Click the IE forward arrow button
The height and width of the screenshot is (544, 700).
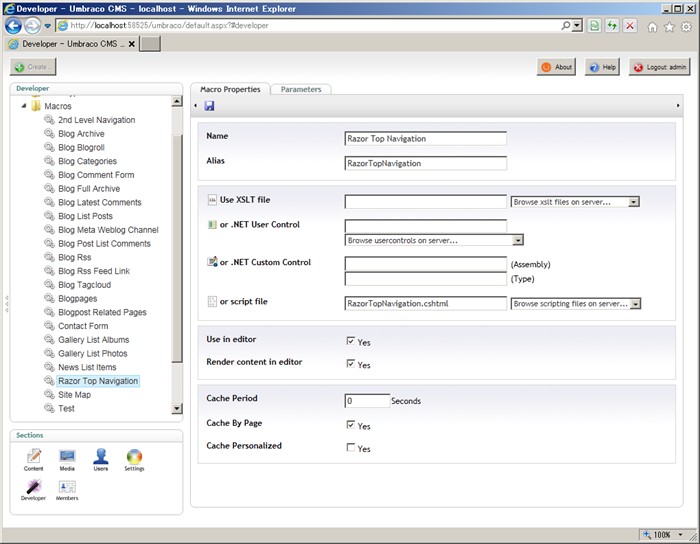[32, 26]
